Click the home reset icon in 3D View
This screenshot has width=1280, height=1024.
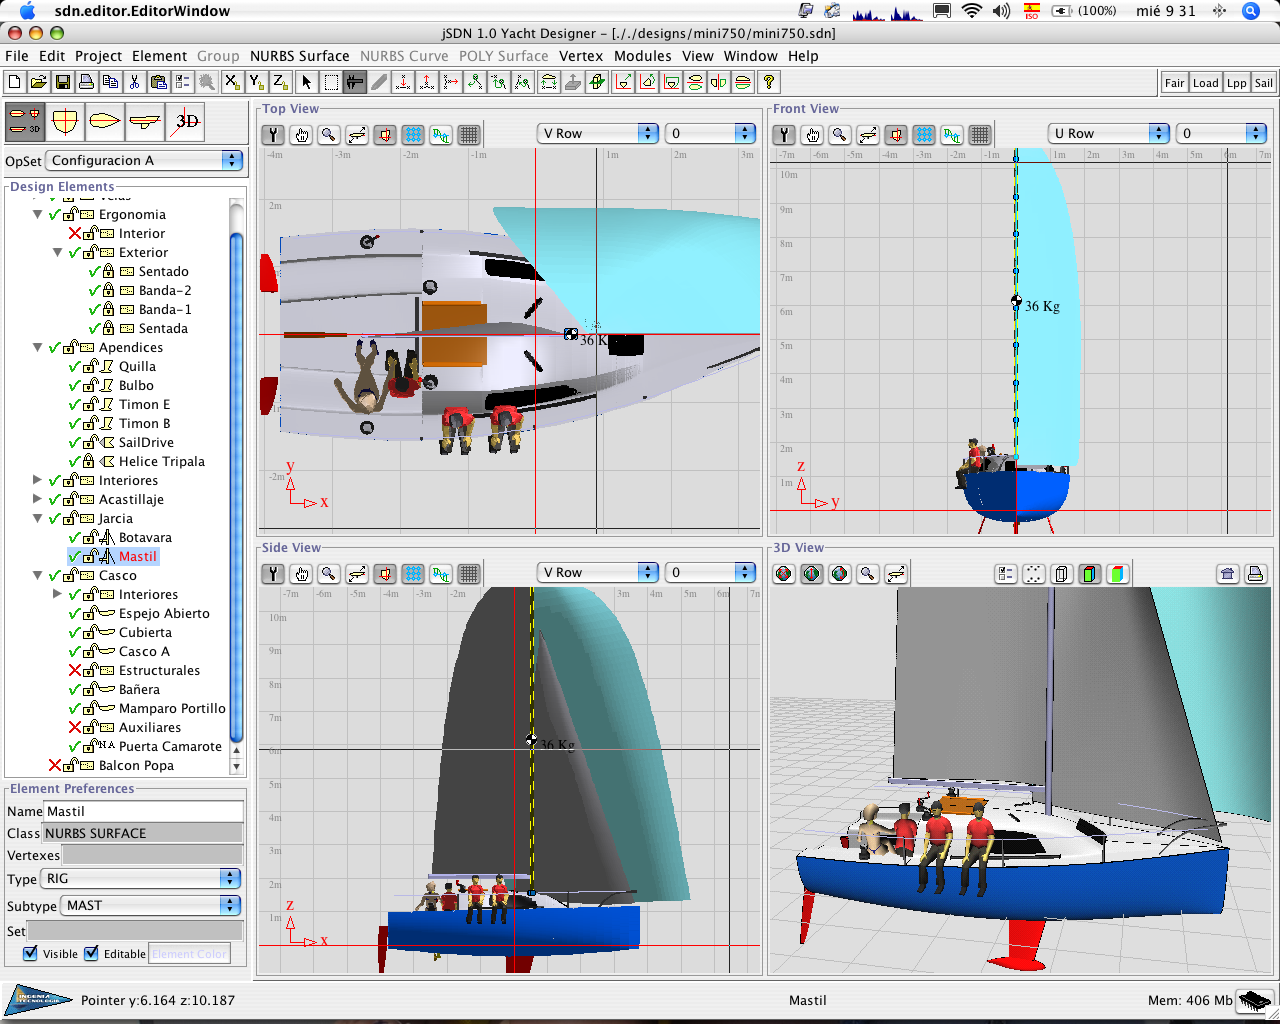point(1228,573)
